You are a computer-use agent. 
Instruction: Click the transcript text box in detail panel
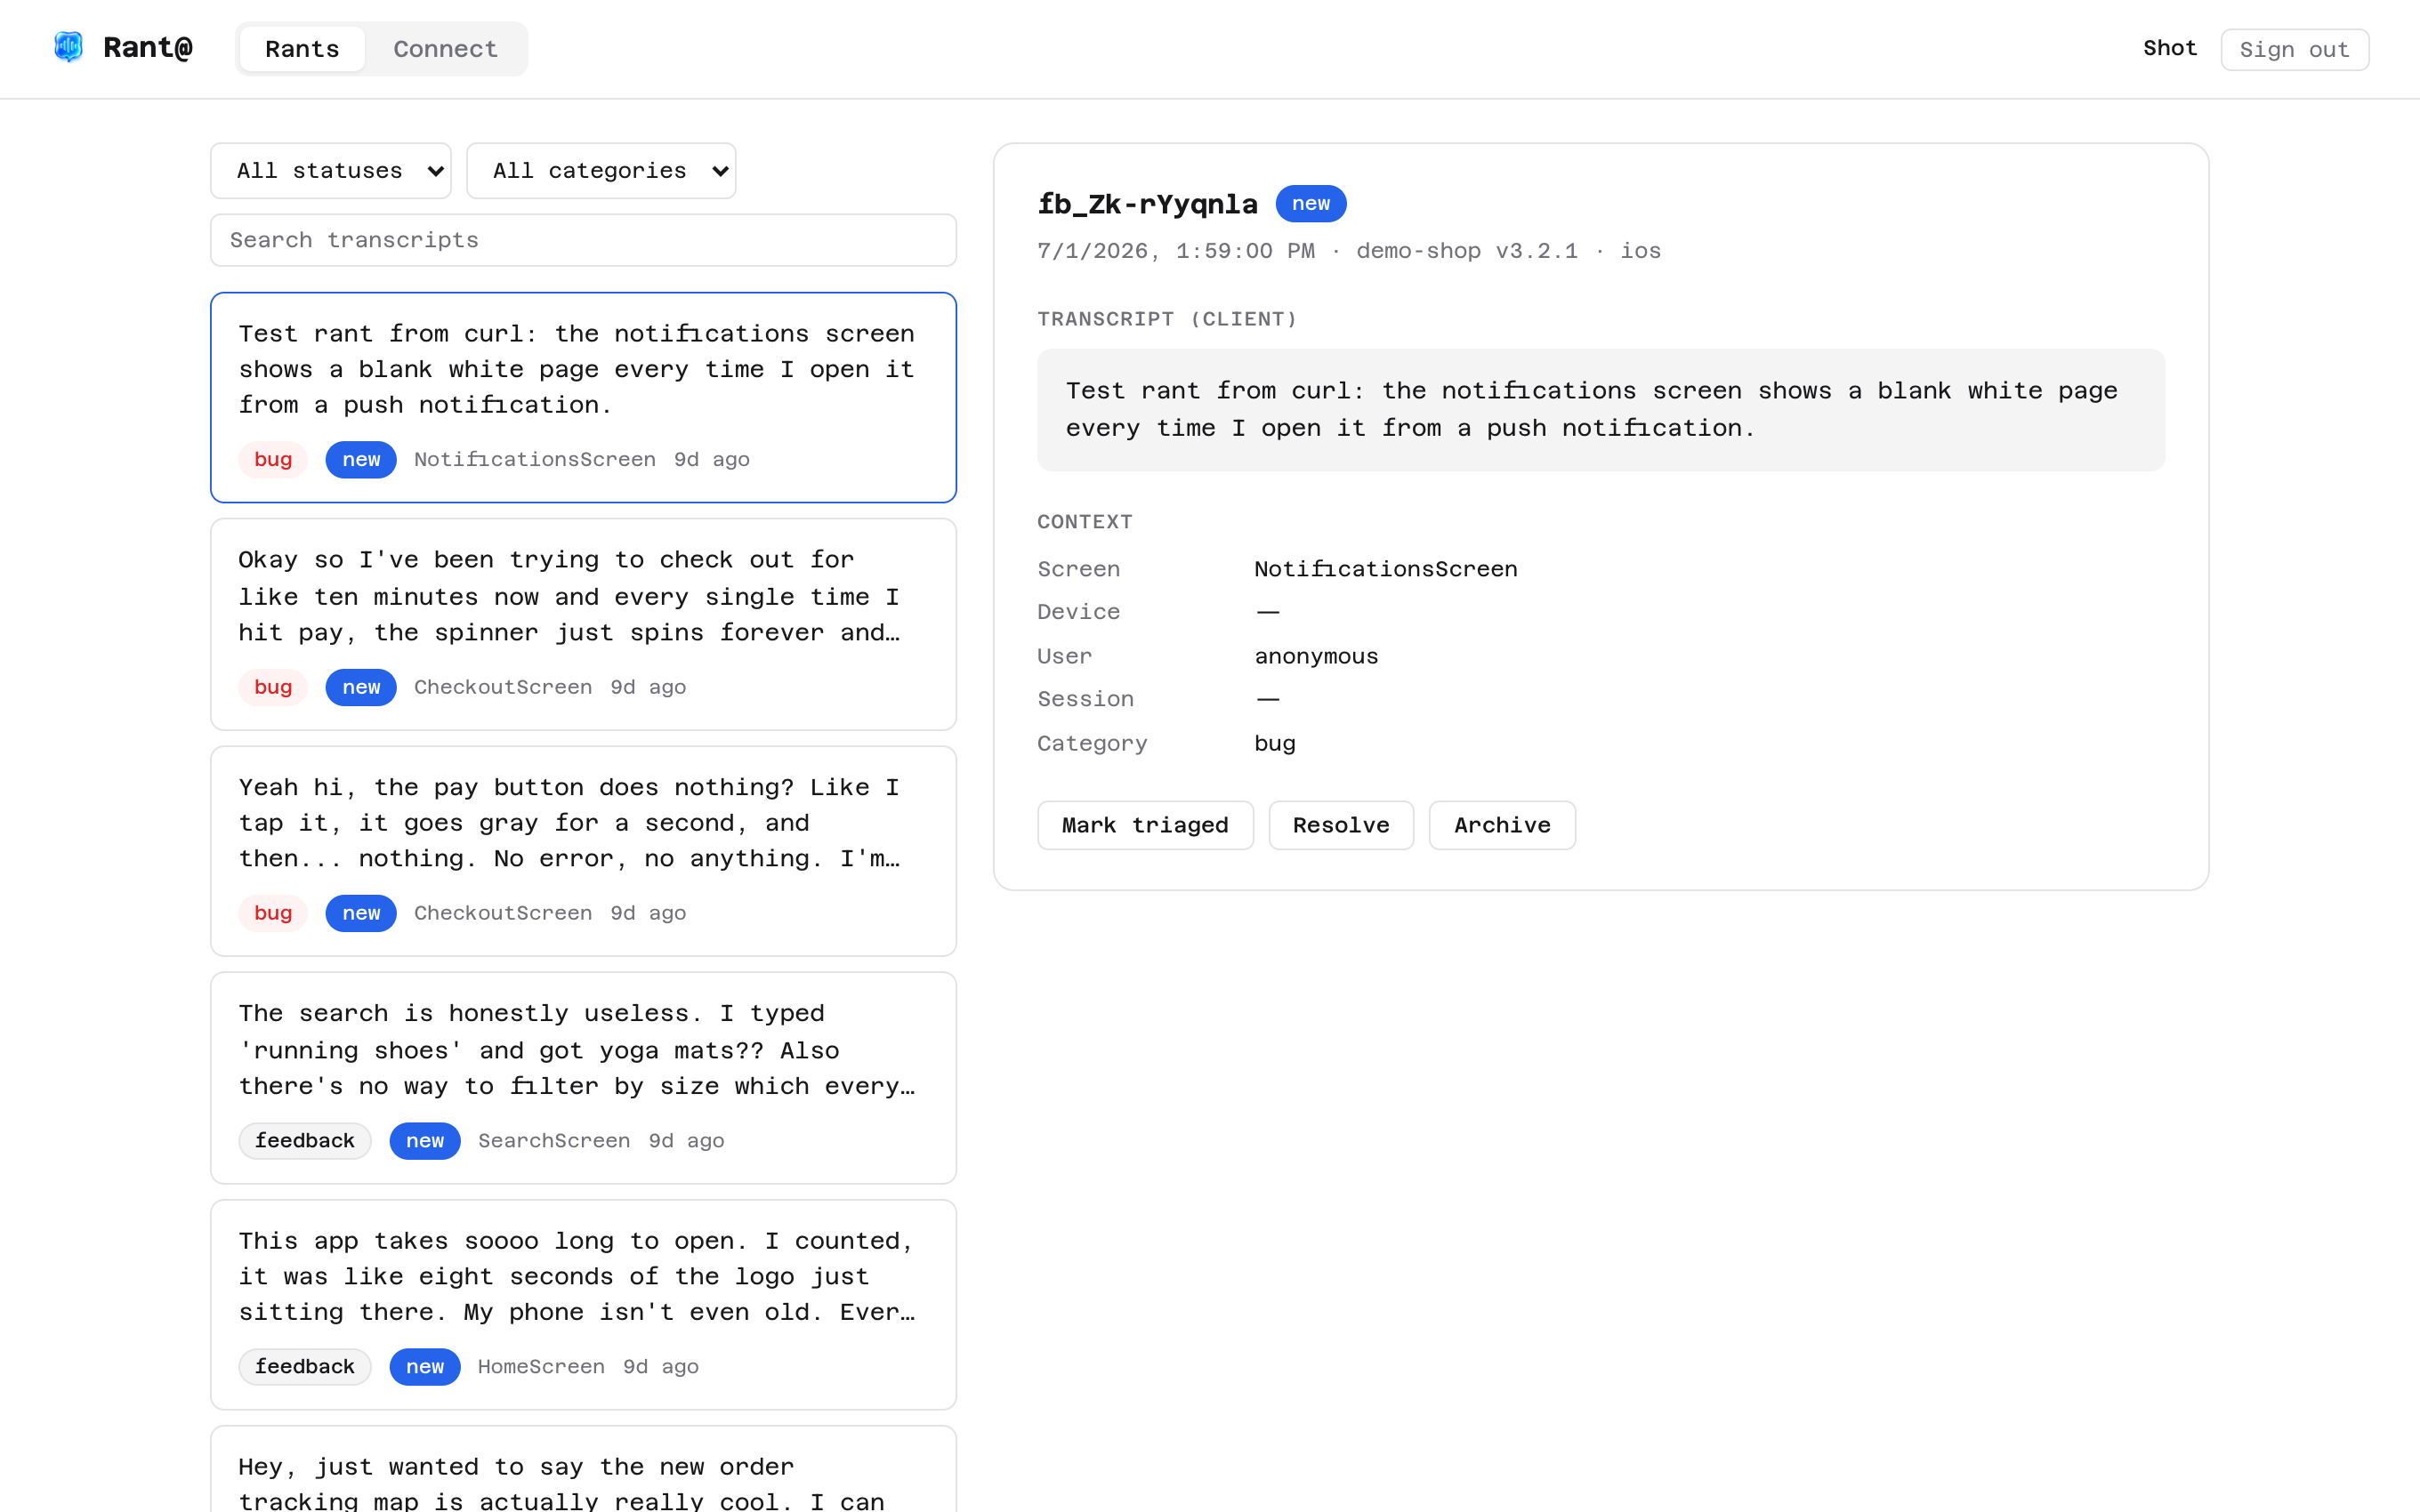(x=1600, y=410)
